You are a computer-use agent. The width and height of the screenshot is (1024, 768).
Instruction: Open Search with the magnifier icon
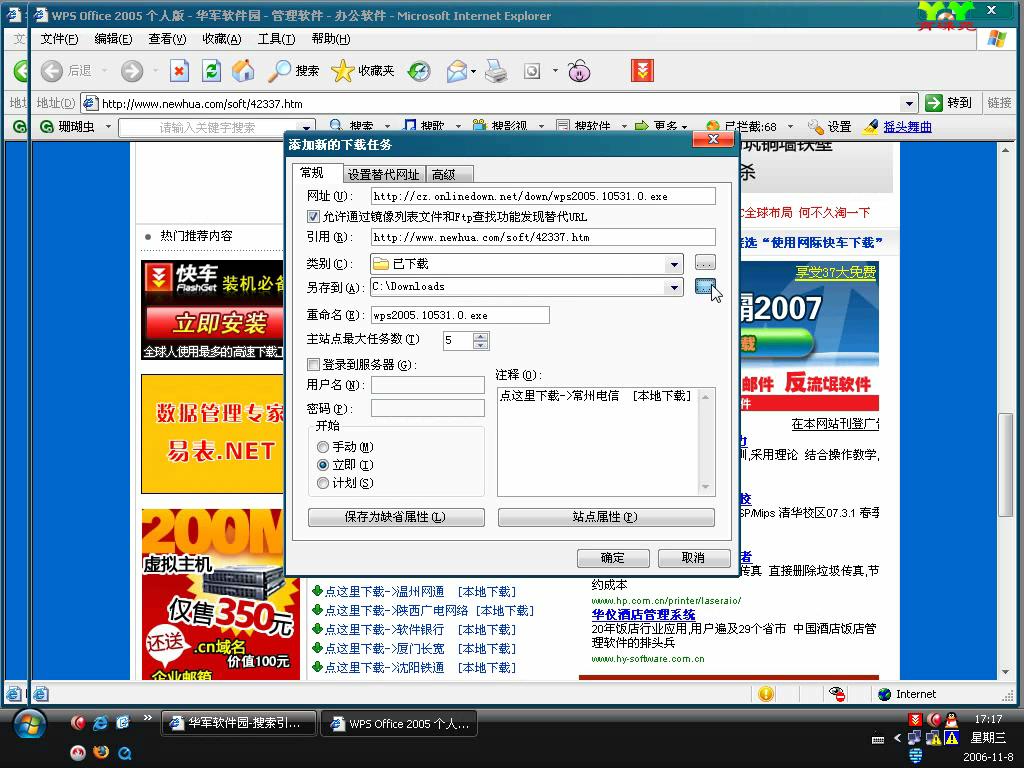(279, 71)
